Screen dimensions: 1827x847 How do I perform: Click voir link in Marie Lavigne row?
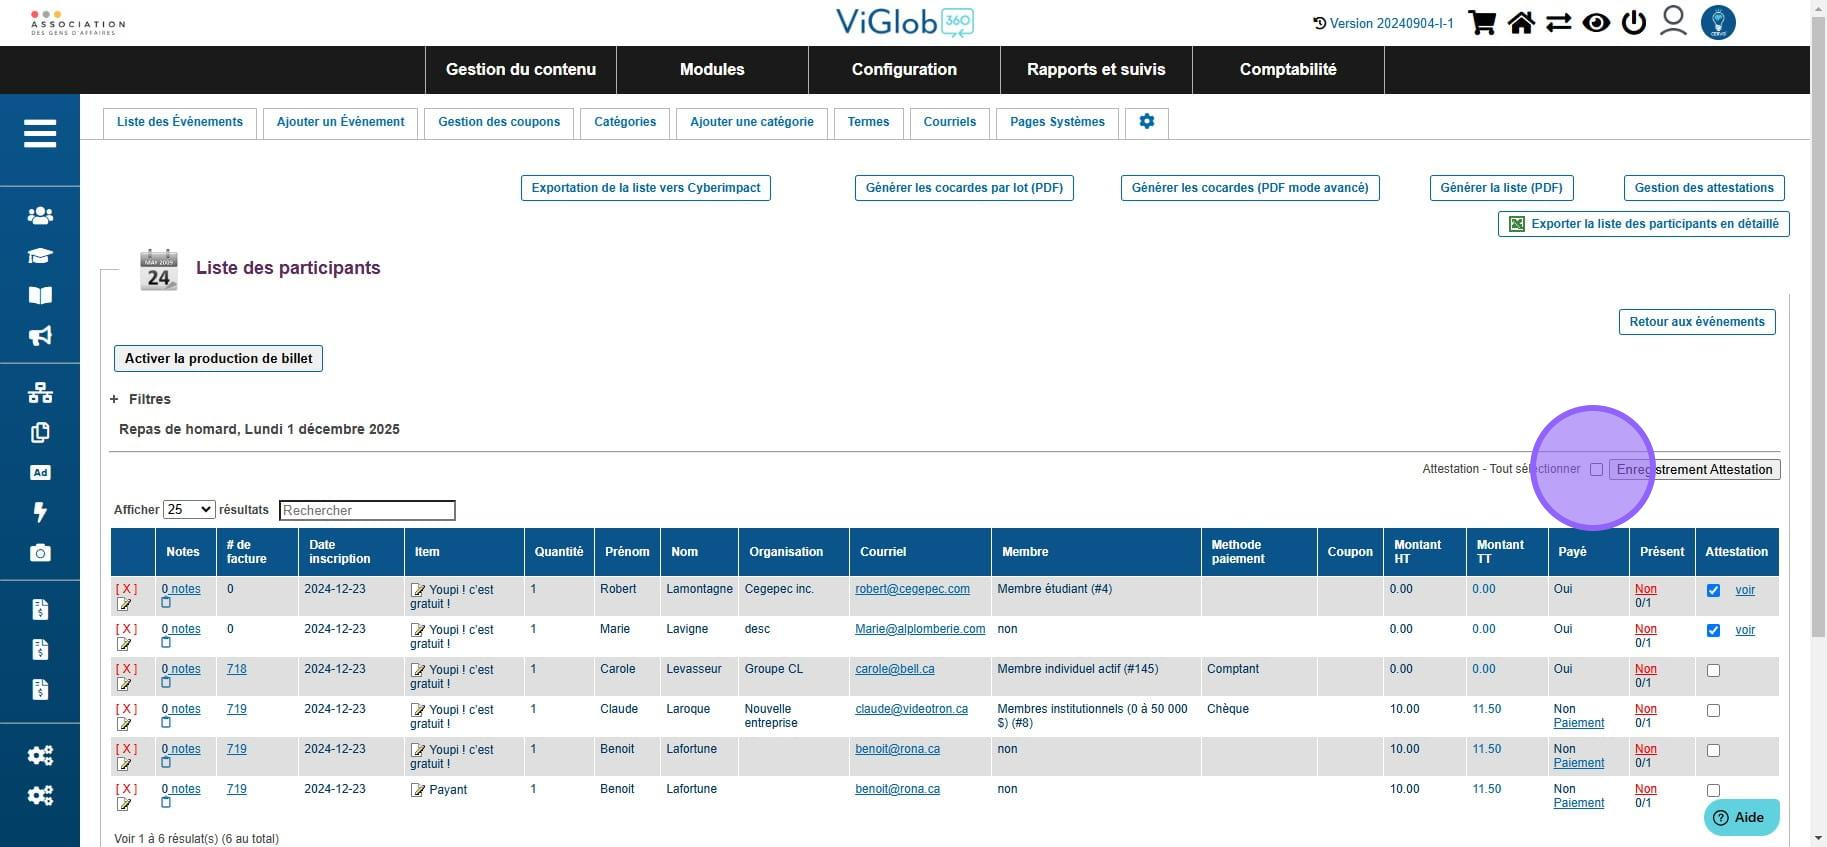(1745, 630)
